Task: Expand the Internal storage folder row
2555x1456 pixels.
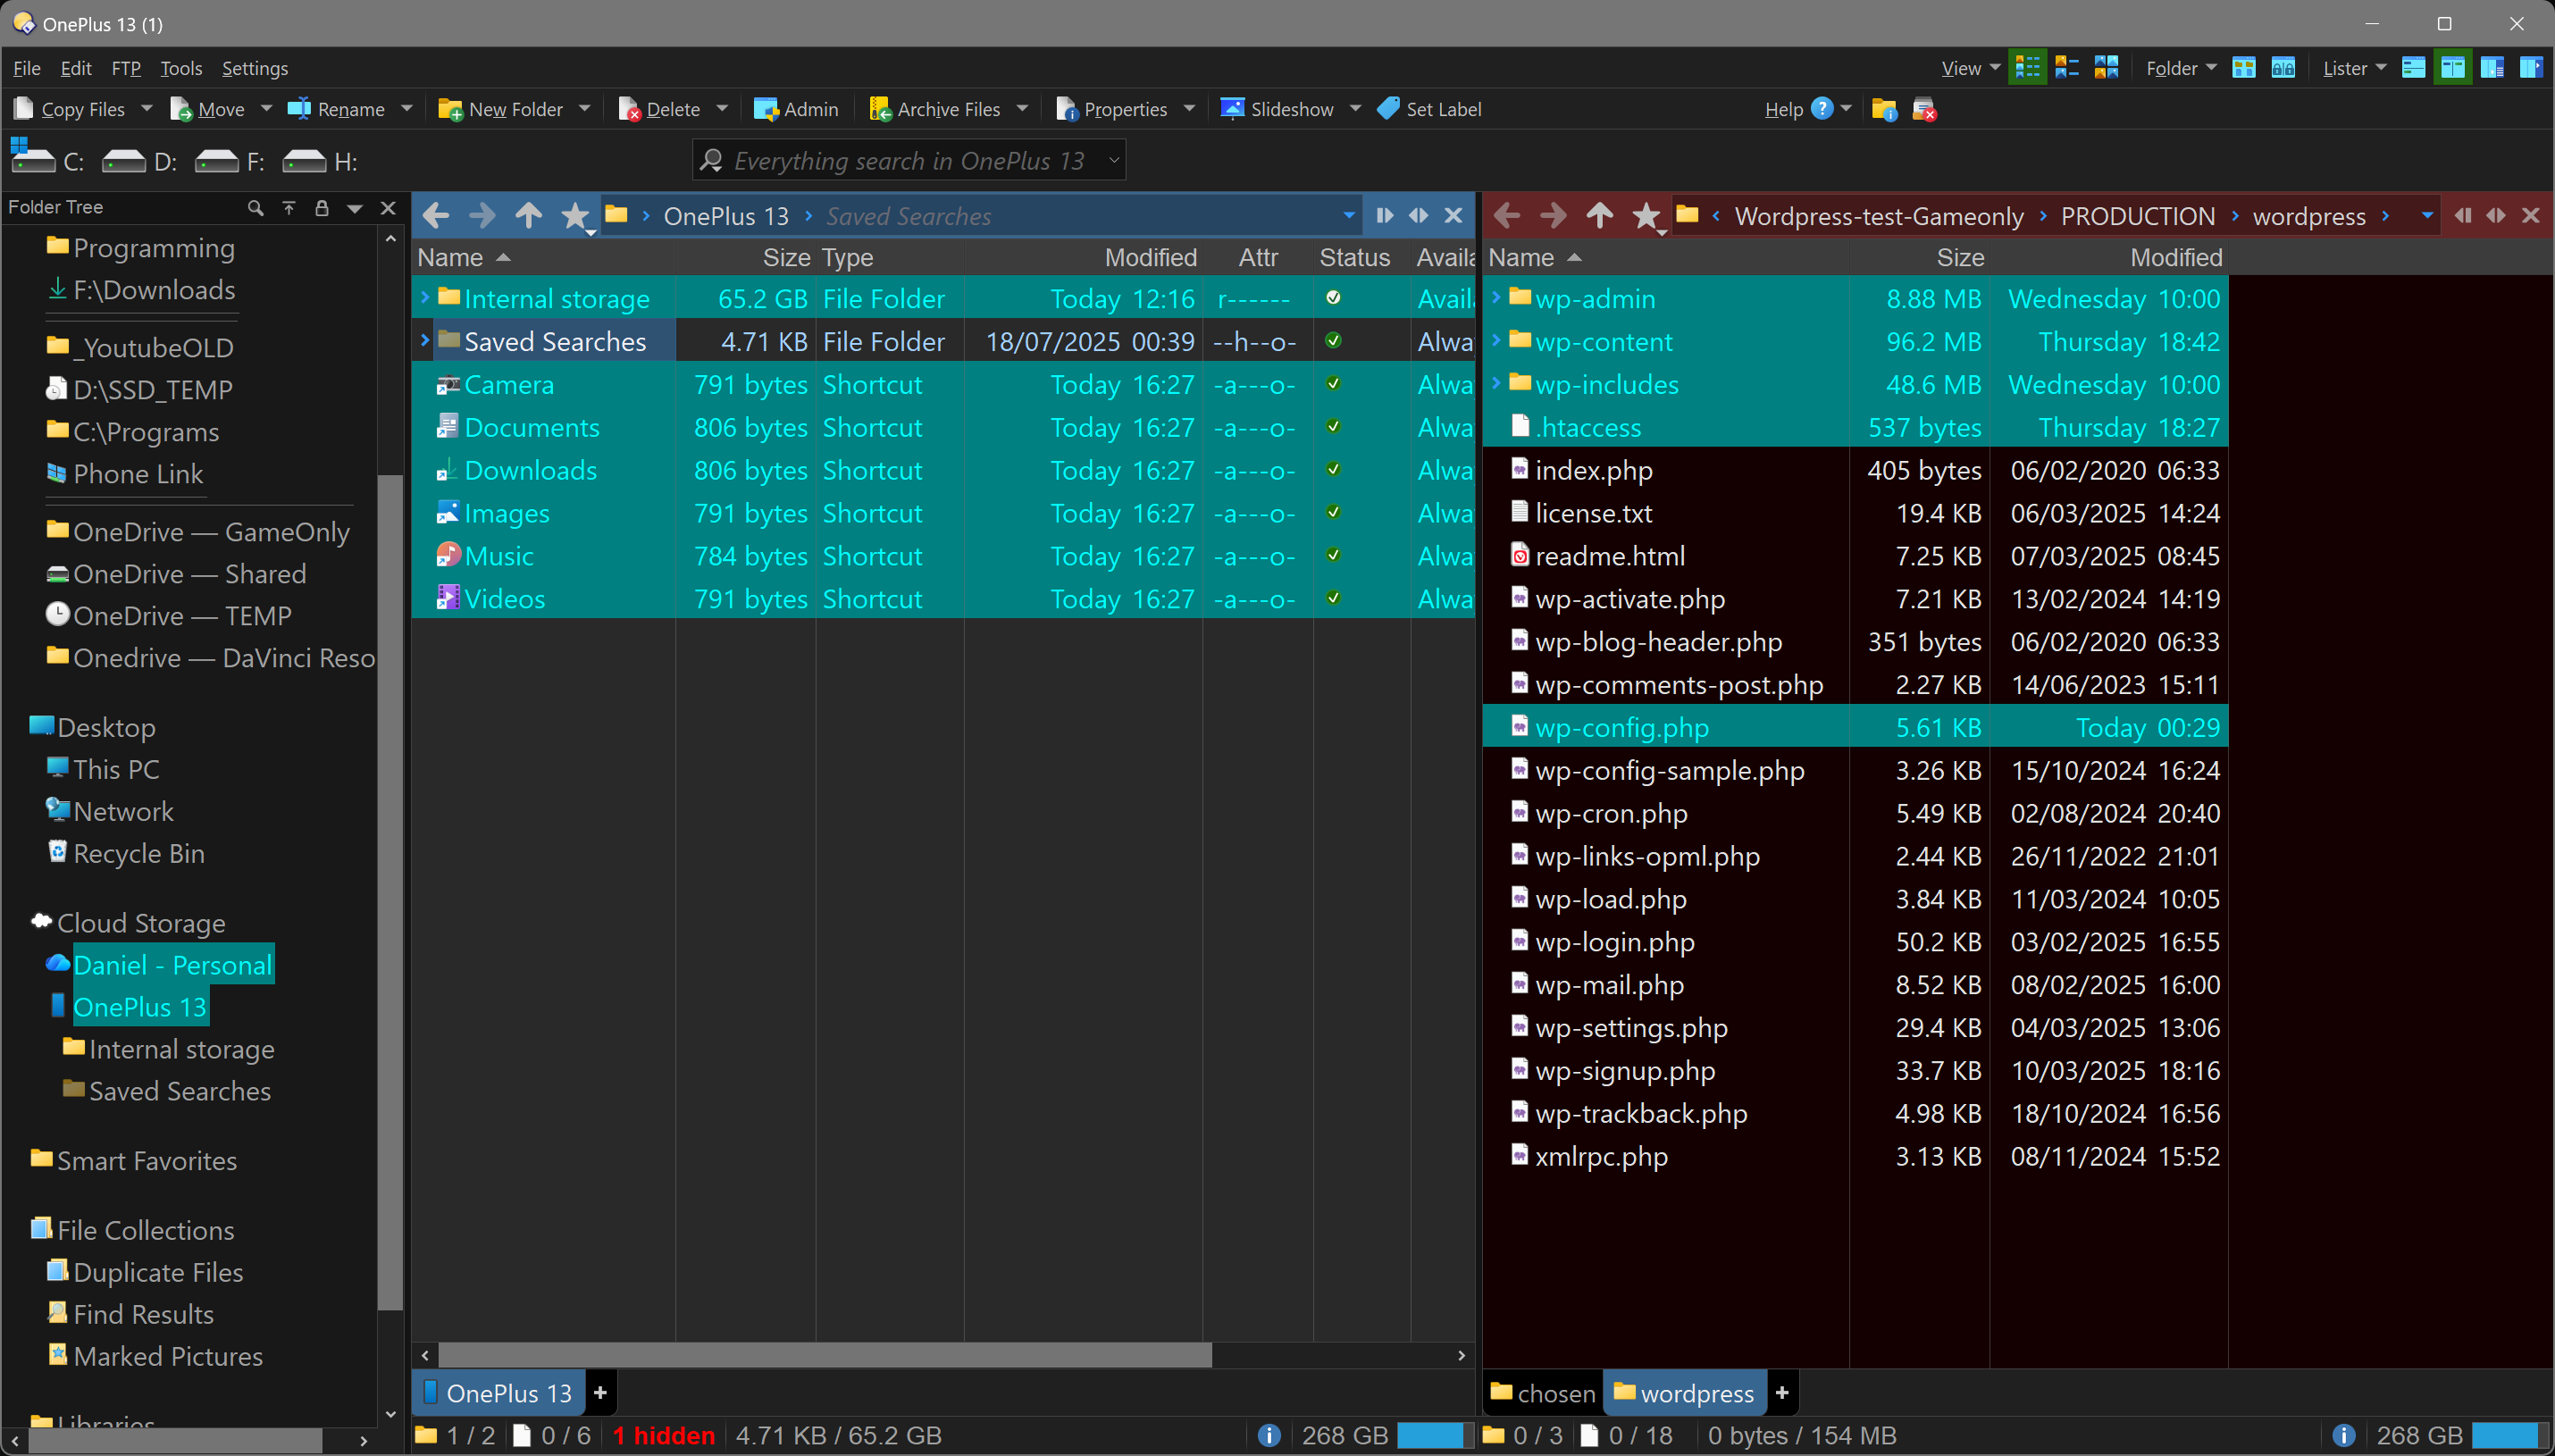Action: click(425, 298)
